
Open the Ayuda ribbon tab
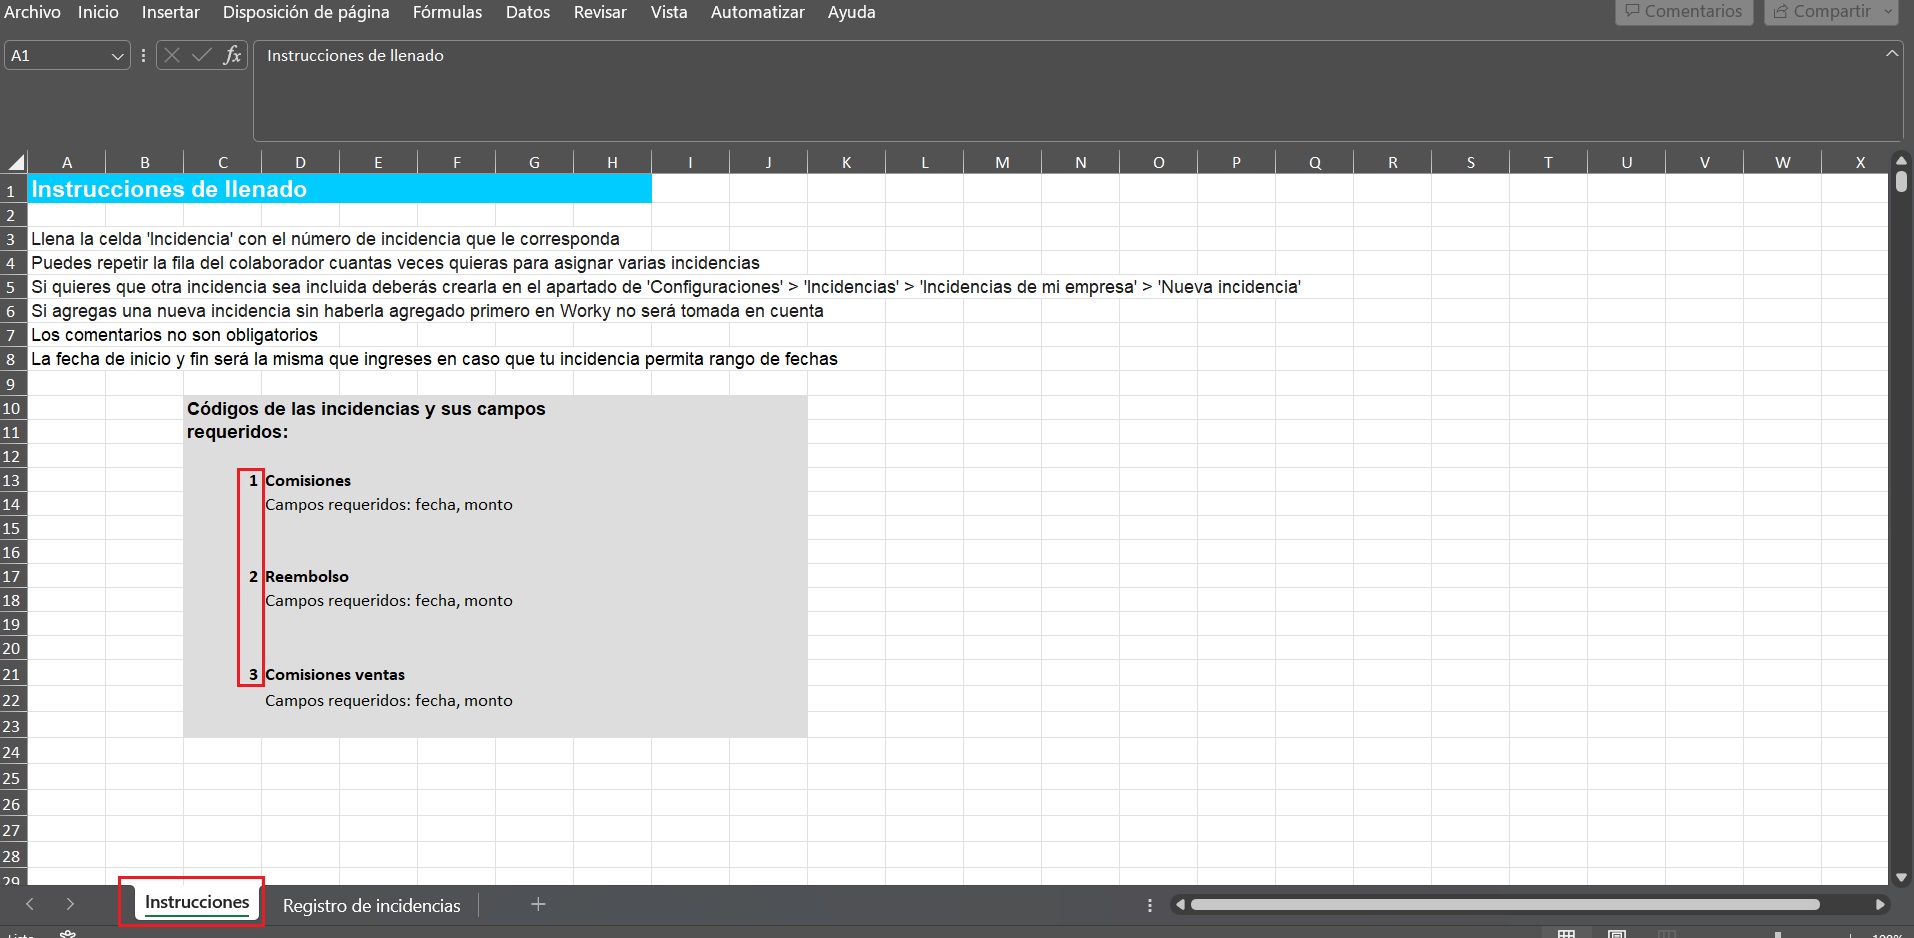851,12
